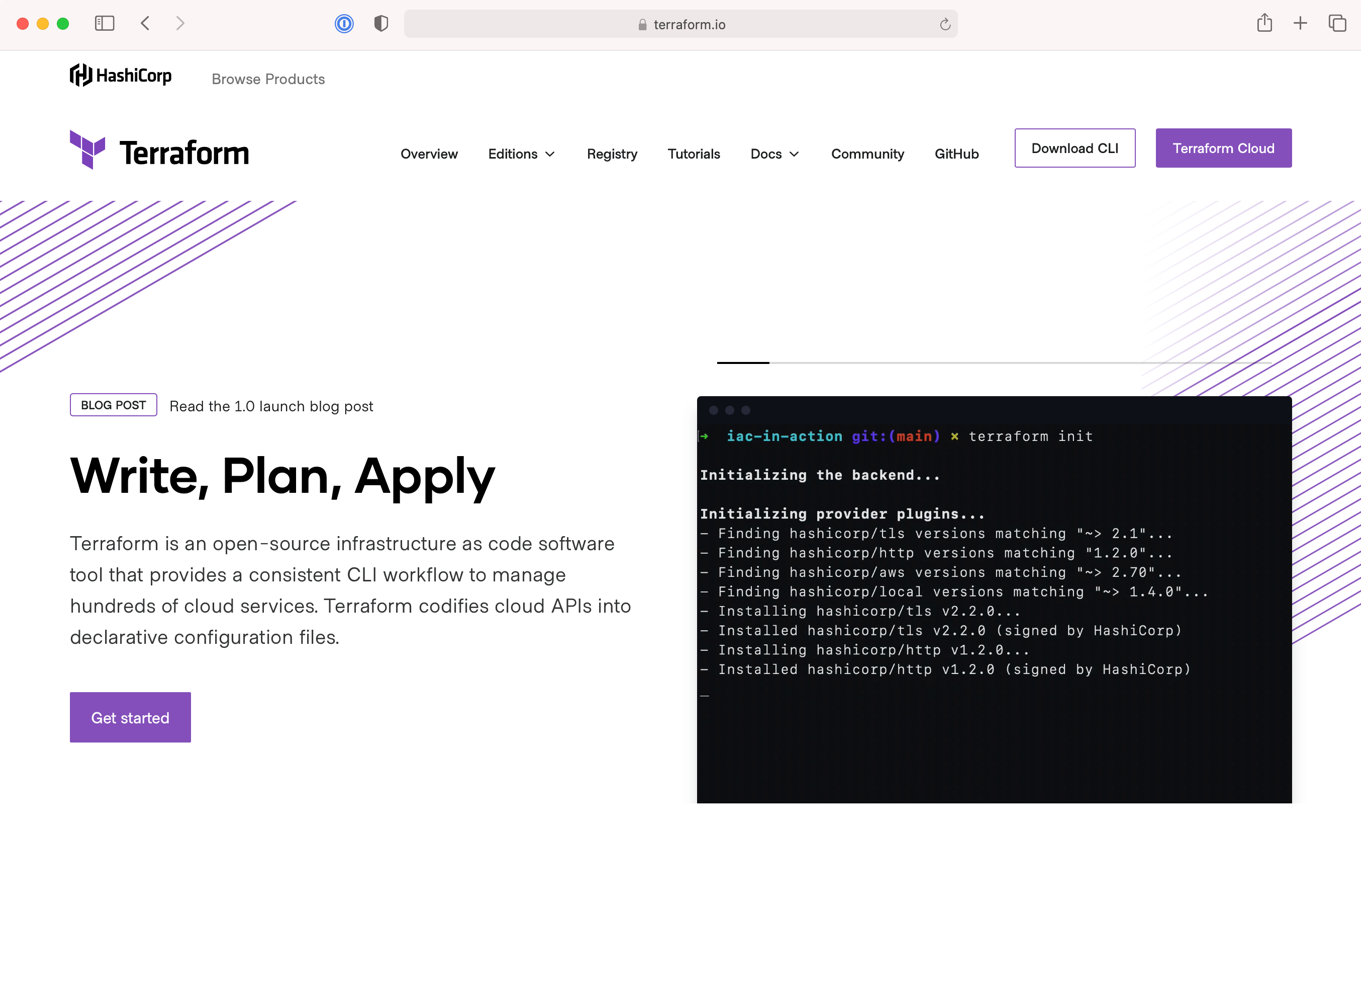This screenshot has width=1361, height=1000.
Task: Select the first carousel progress segment
Action: [x=743, y=363]
